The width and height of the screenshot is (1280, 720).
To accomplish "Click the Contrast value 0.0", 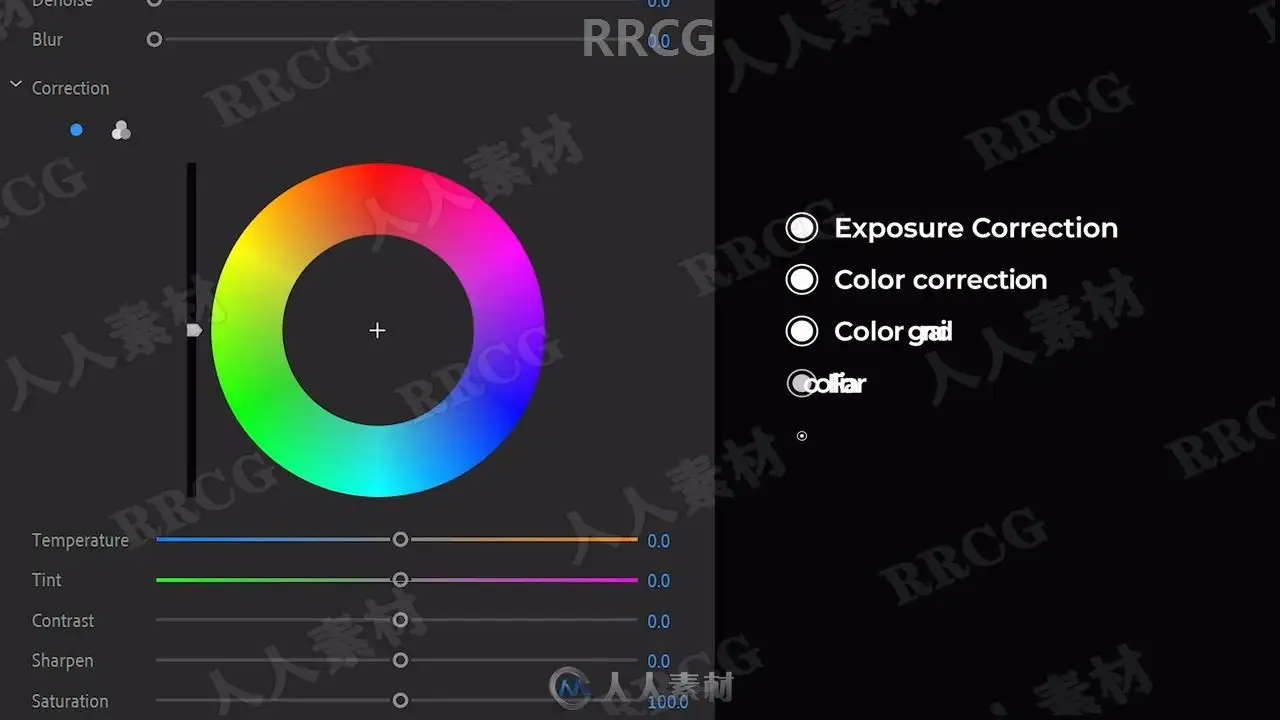I will [x=658, y=622].
